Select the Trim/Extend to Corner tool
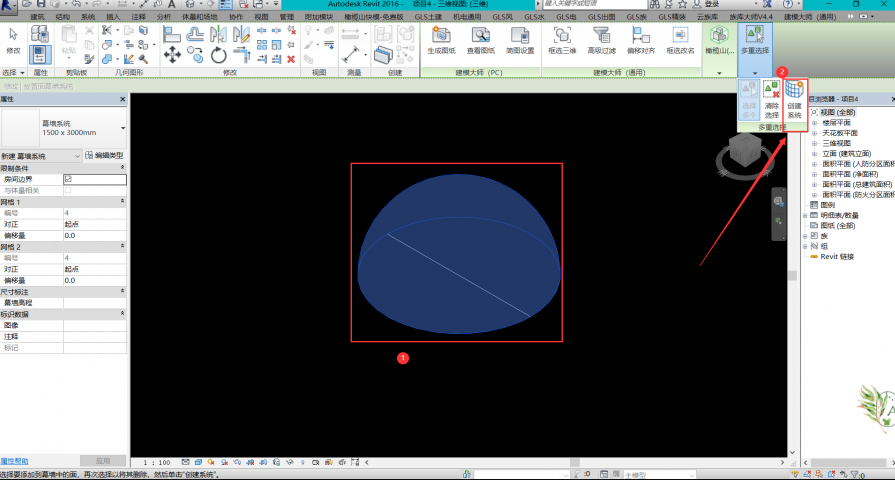The width and height of the screenshot is (895, 480). tap(241, 55)
